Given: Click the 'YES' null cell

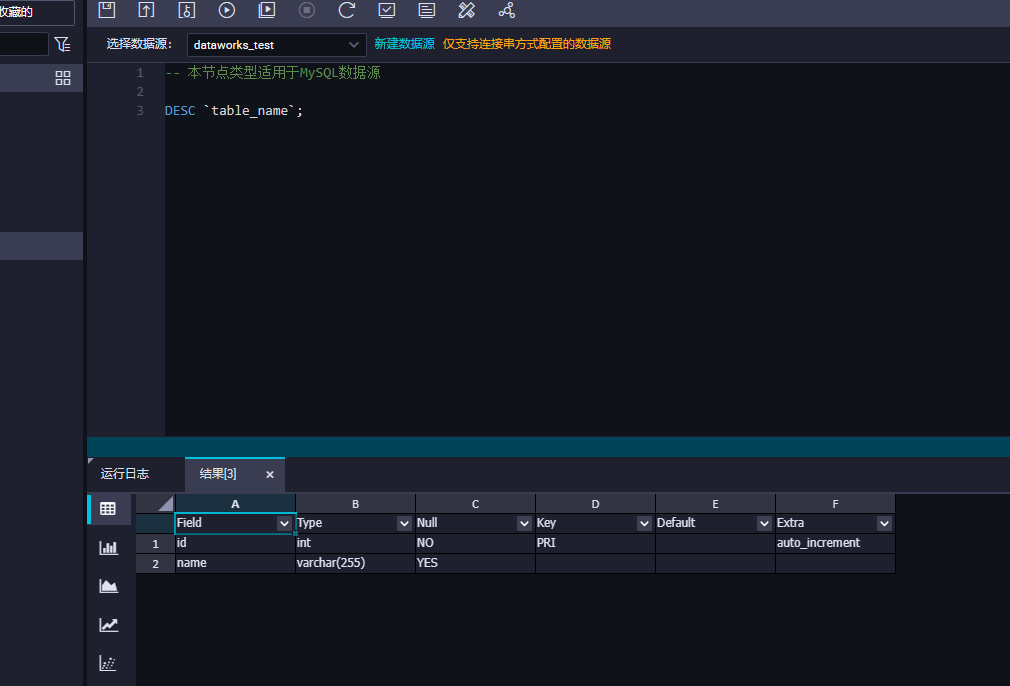Looking at the screenshot, I should click(475, 563).
